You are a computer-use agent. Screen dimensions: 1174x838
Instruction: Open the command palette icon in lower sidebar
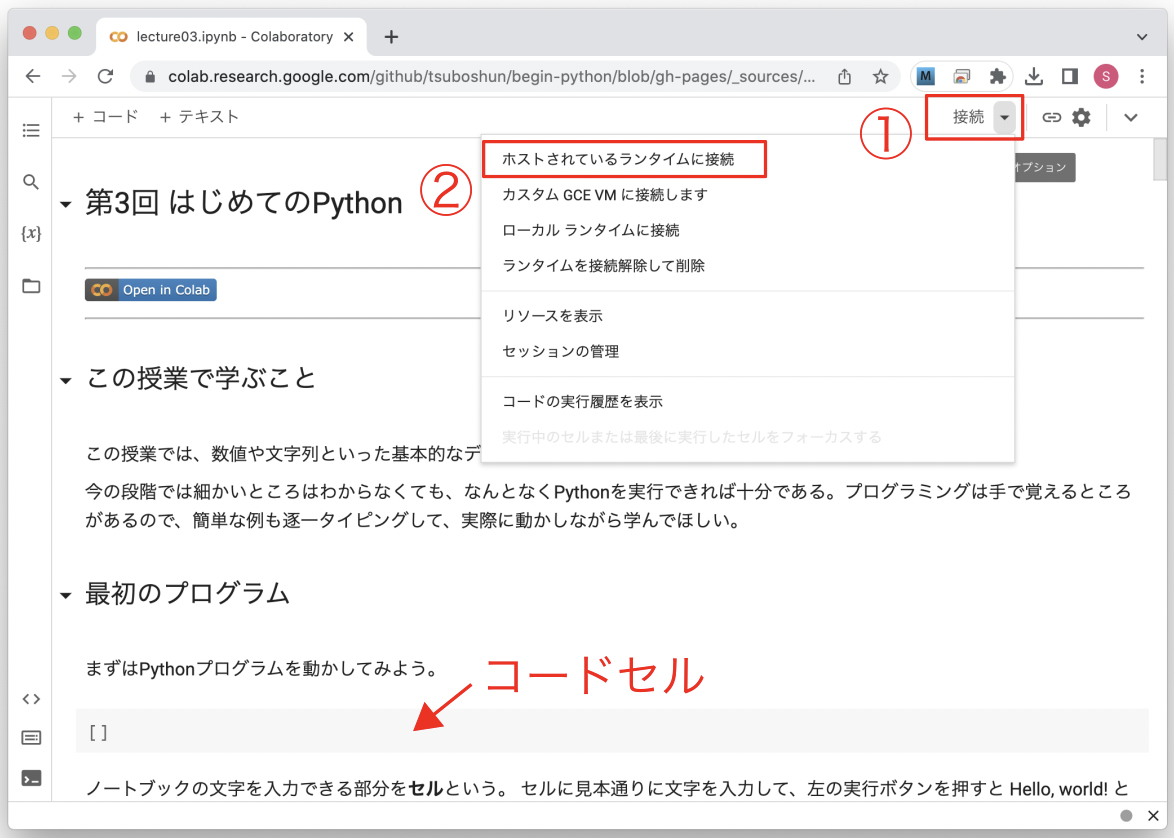pyautogui.click(x=30, y=738)
